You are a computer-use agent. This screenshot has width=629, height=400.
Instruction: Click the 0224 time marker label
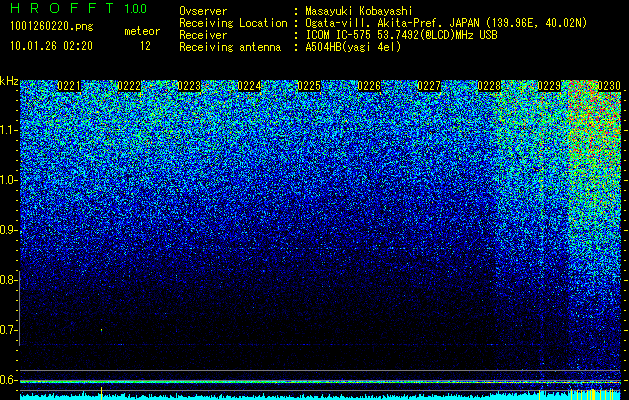tap(249, 86)
